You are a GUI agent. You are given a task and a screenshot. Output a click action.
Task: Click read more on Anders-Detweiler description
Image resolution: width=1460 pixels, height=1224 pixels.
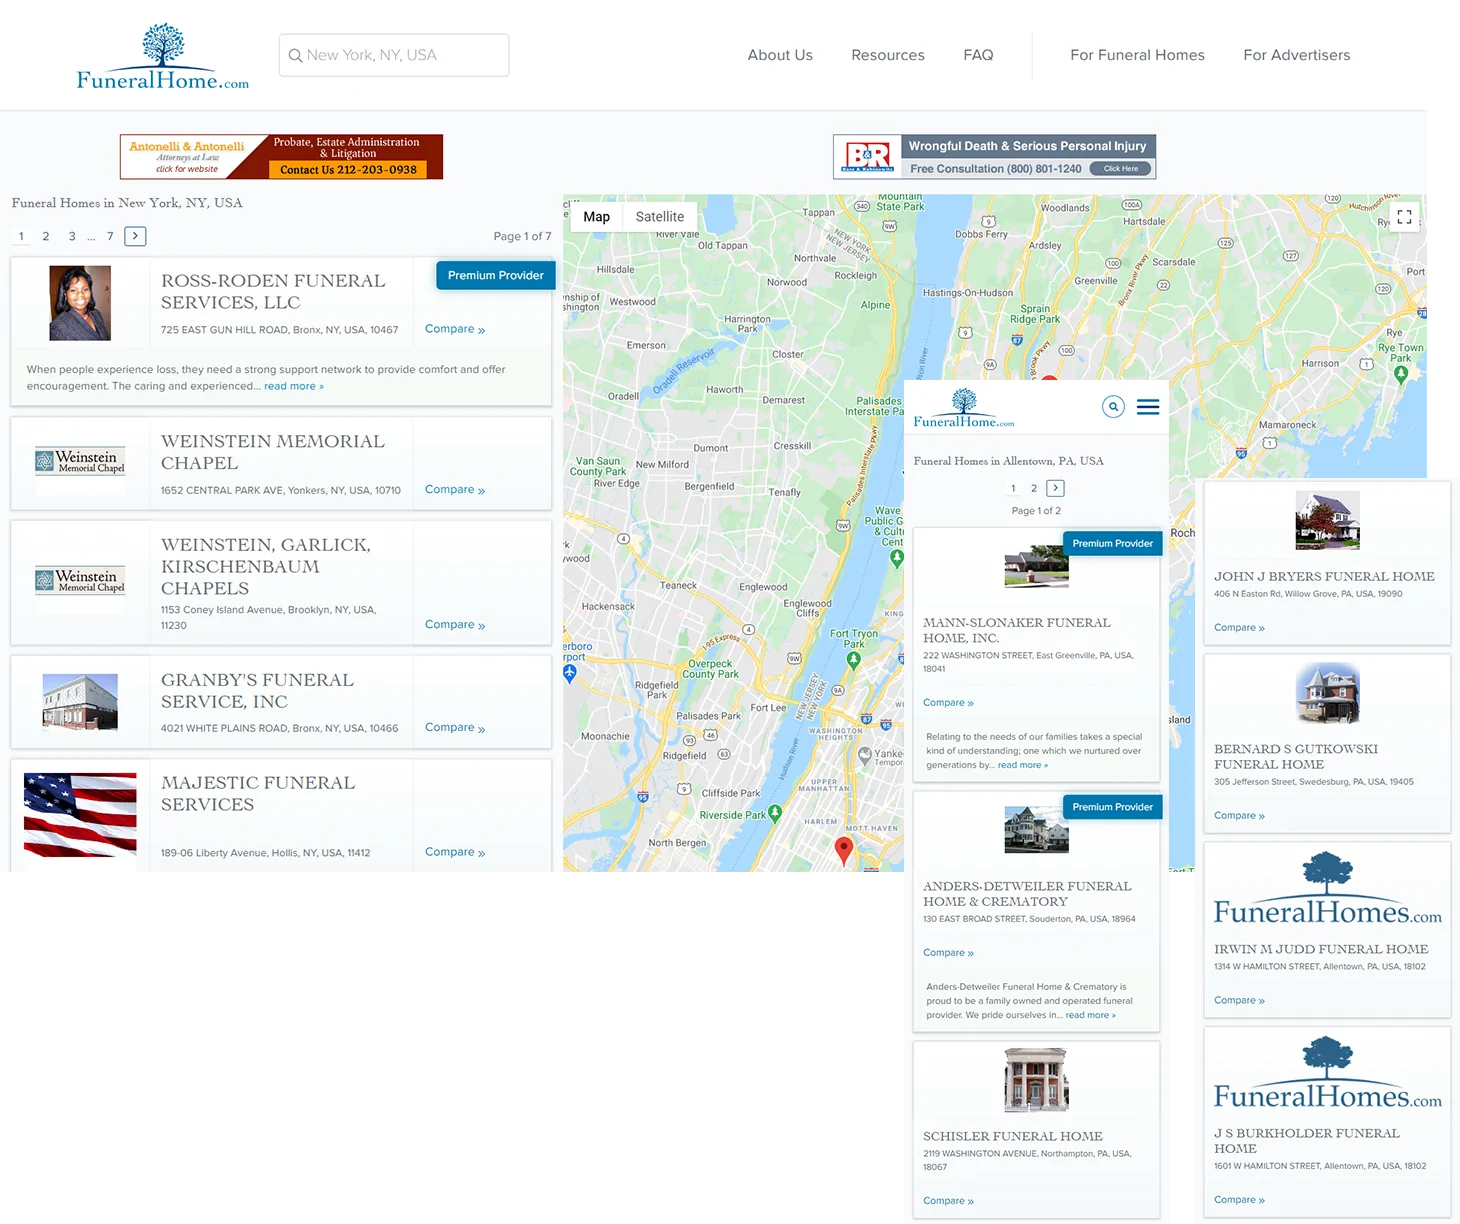coord(1091,1015)
